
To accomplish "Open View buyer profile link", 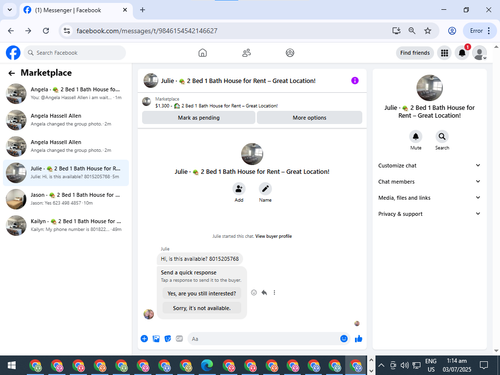I will click(273, 236).
